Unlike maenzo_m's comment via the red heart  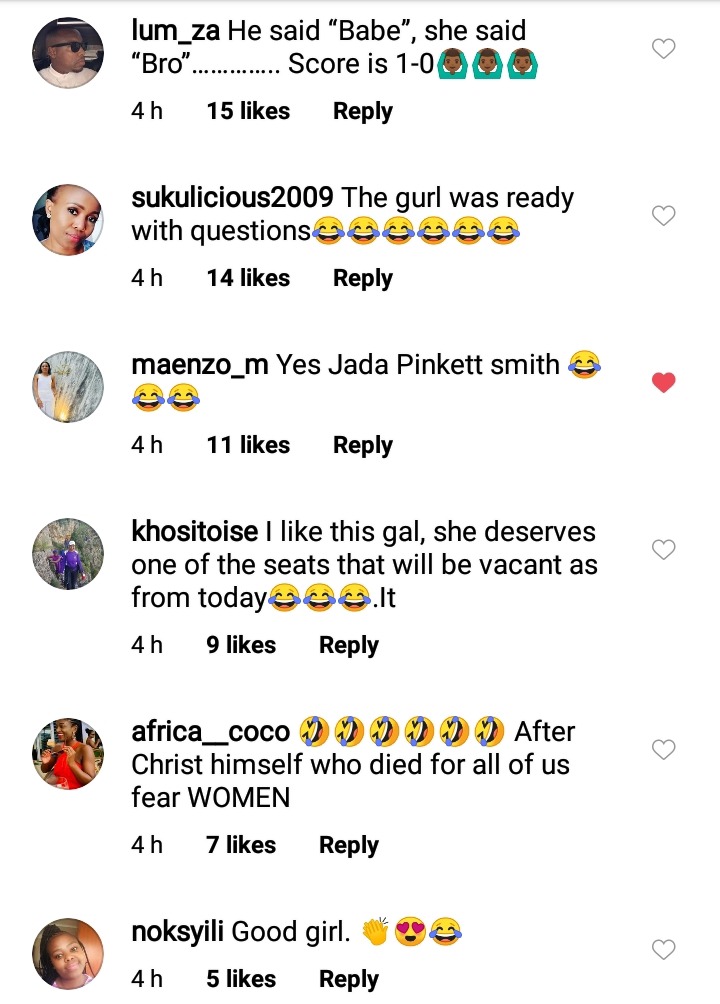[664, 382]
